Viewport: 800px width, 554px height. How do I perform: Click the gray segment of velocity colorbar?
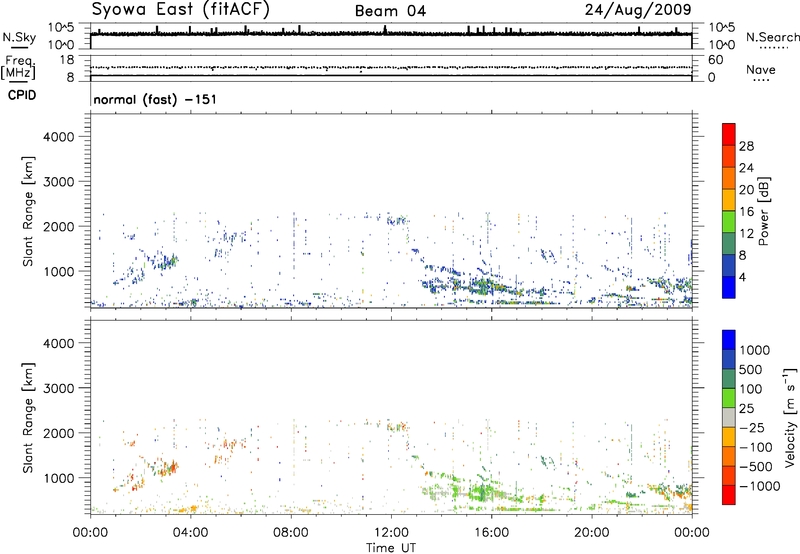(729, 418)
